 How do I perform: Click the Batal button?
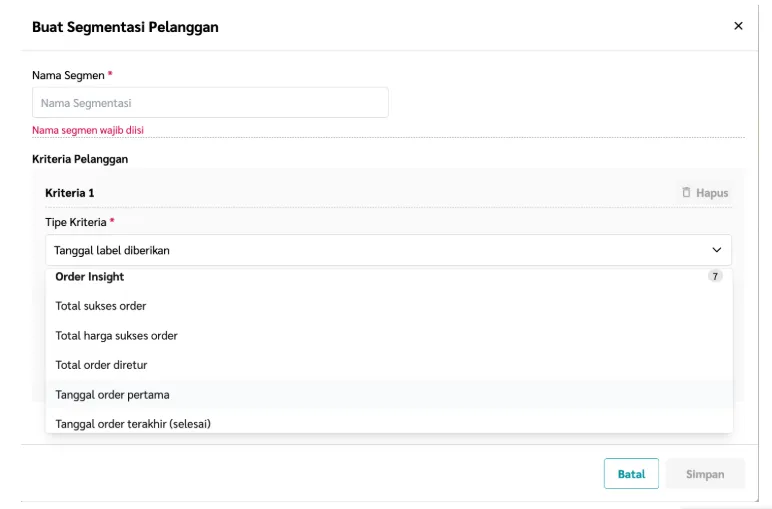point(631,474)
